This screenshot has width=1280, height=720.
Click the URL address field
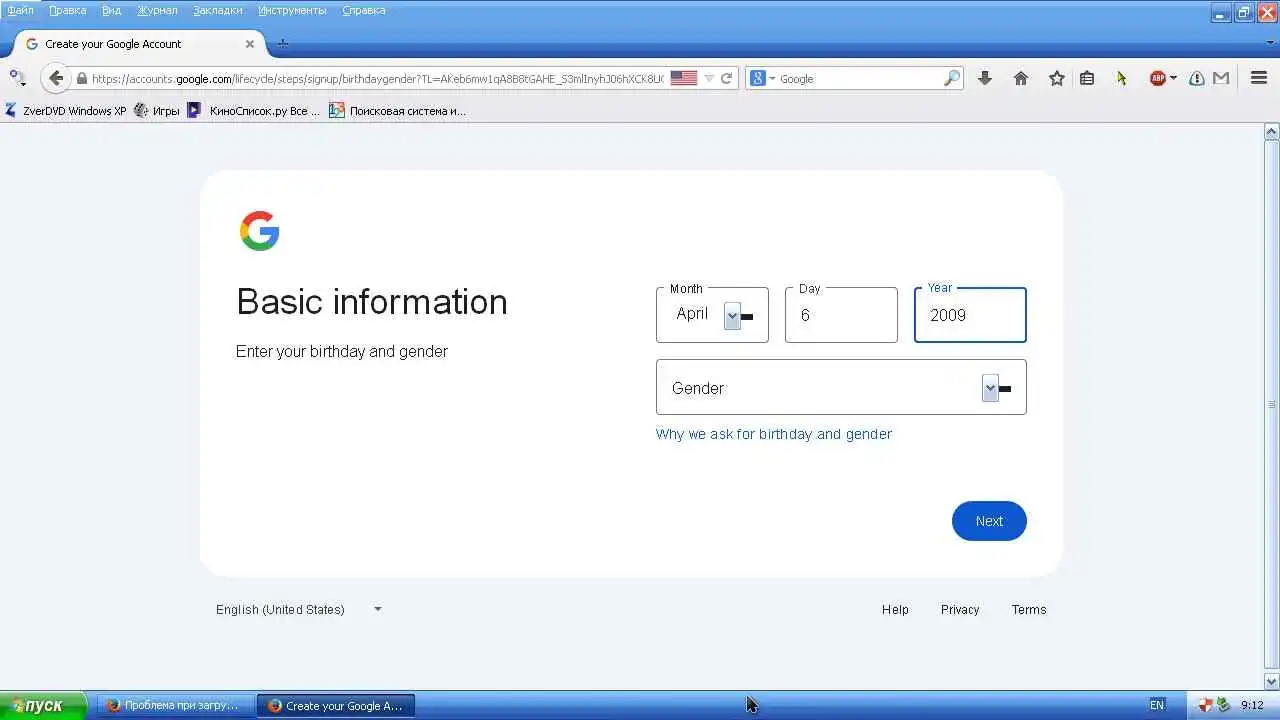point(377,78)
